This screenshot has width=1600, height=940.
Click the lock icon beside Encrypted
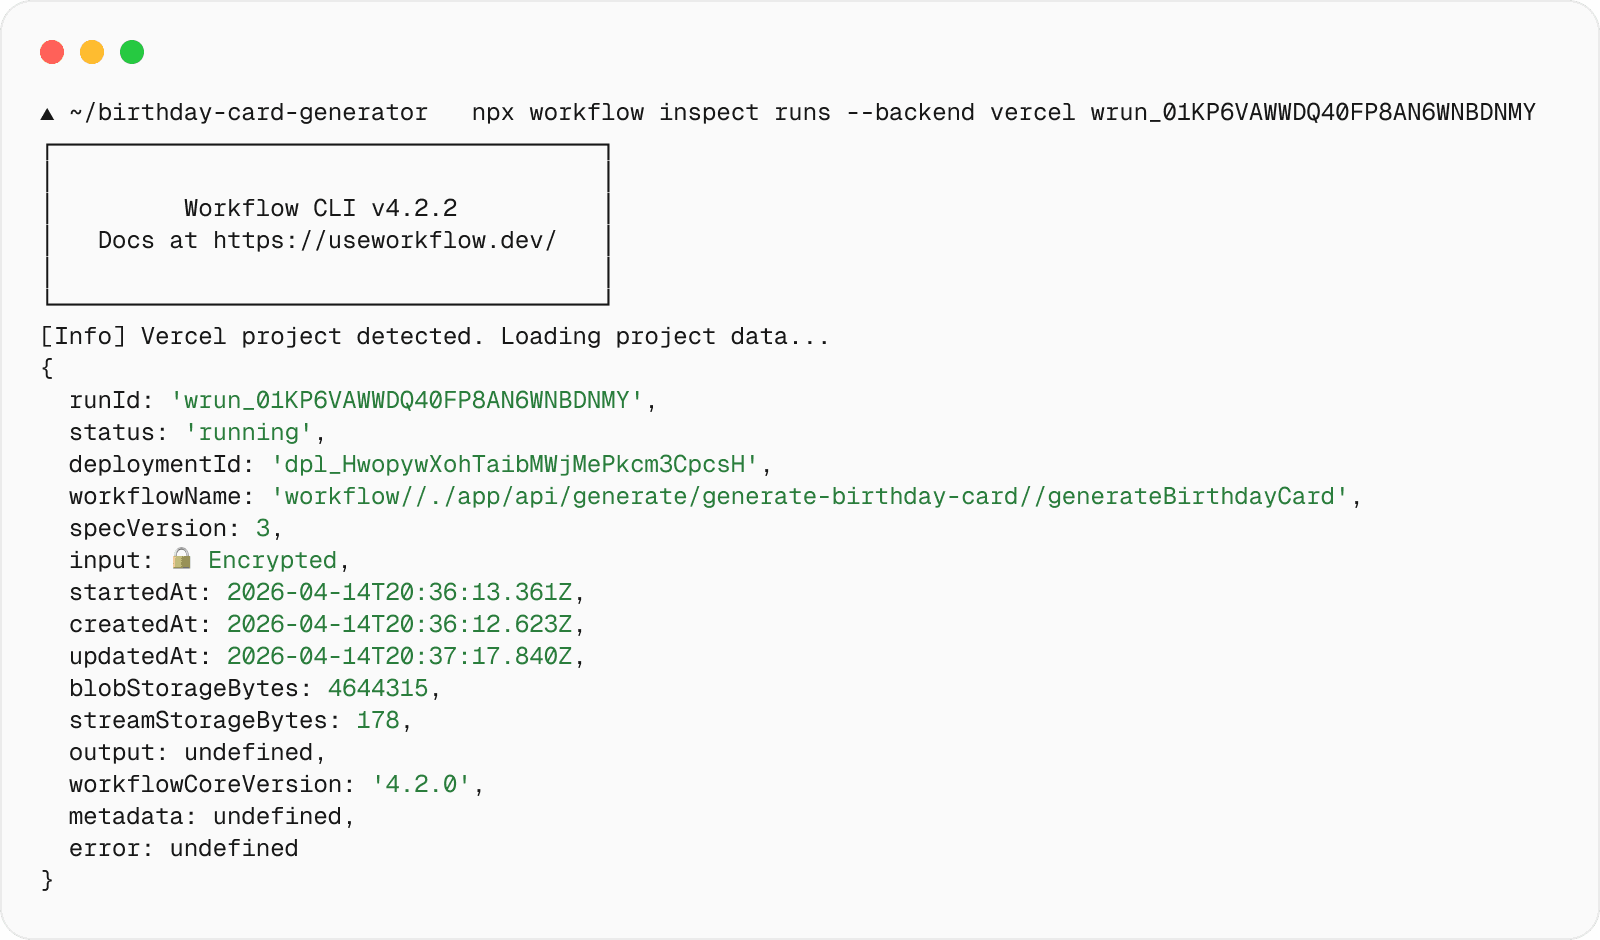point(182,559)
